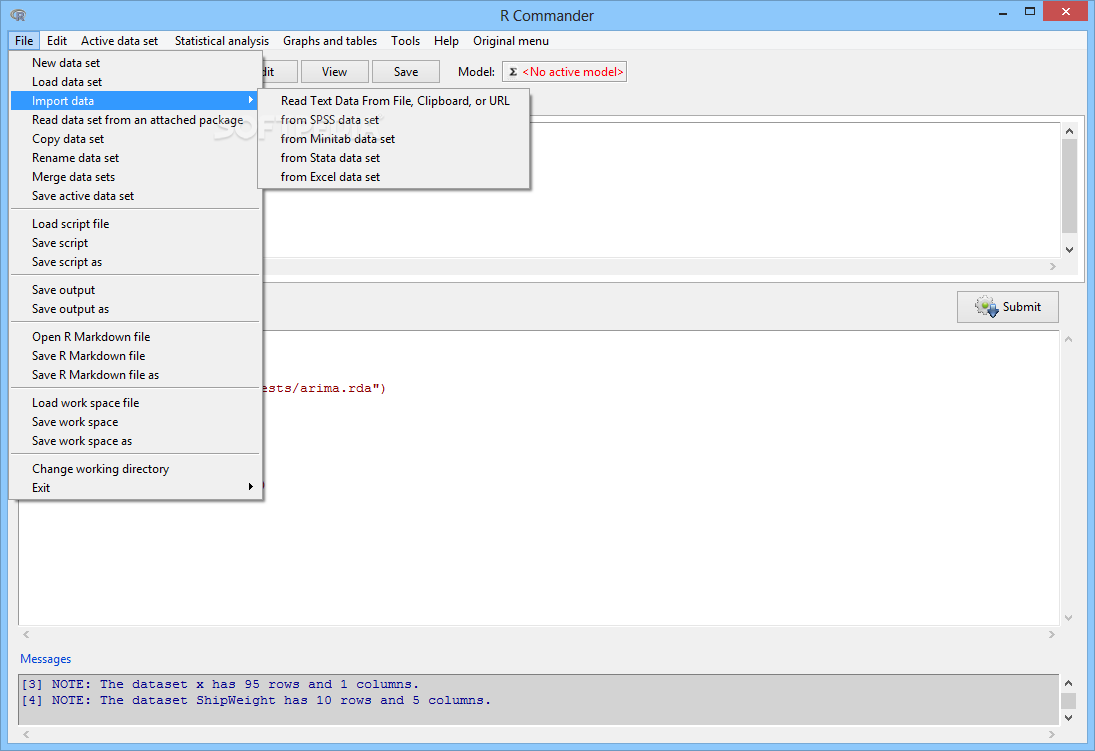Click down arrow of Messages scrollbar

tap(1068, 717)
